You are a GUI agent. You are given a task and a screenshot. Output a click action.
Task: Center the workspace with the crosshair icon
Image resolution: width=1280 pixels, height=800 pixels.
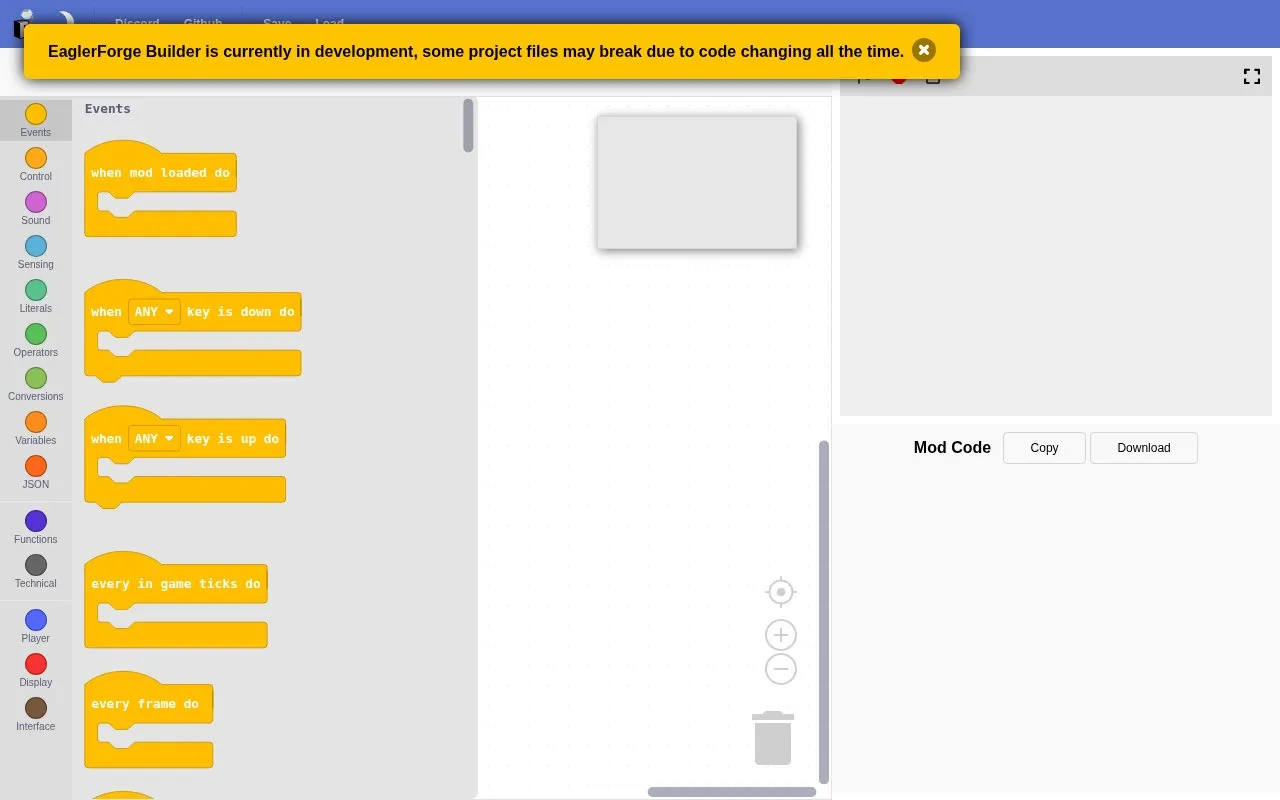point(781,592)
